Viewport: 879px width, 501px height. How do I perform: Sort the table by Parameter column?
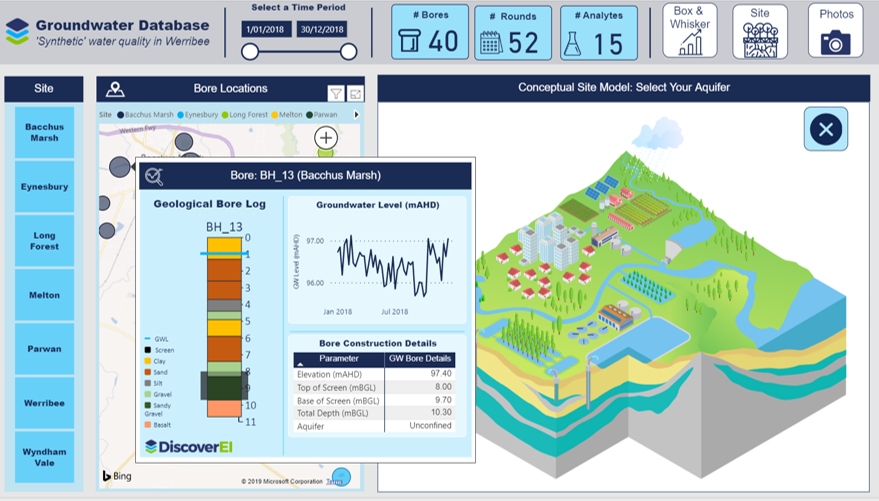339,359
